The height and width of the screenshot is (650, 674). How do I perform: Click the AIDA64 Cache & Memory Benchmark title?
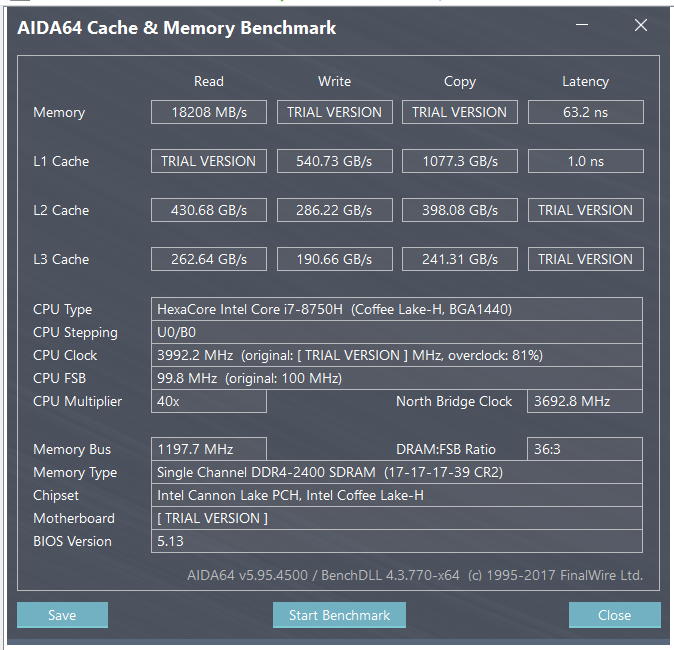point(177,28)
